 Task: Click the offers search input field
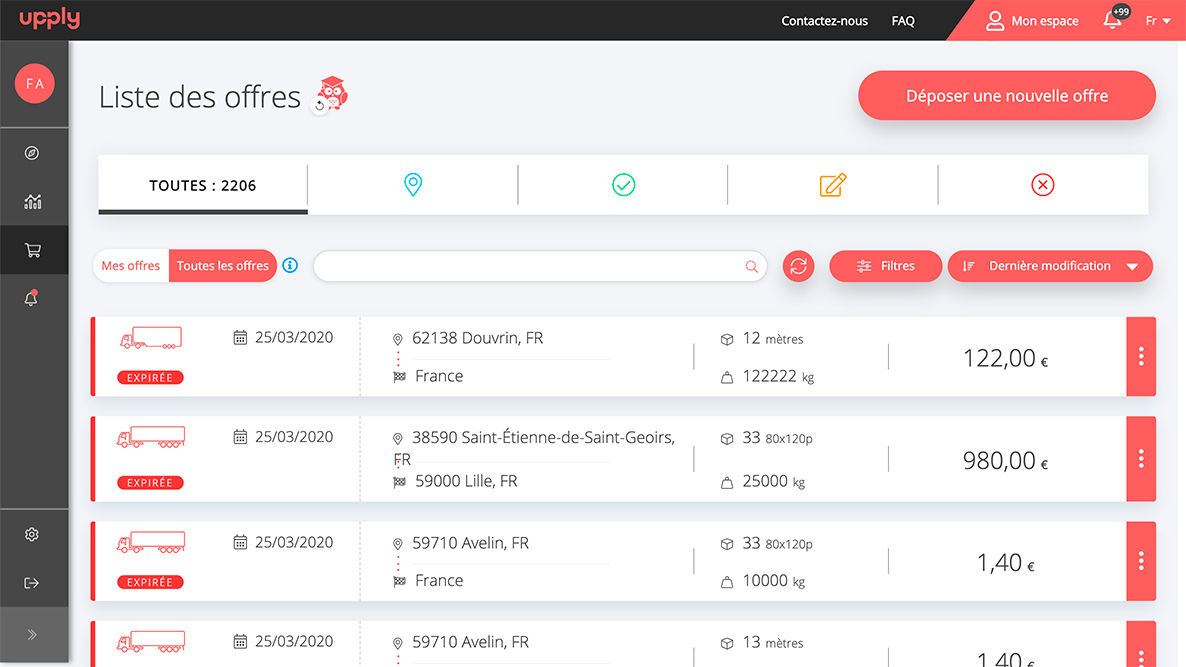click(530, 266)
